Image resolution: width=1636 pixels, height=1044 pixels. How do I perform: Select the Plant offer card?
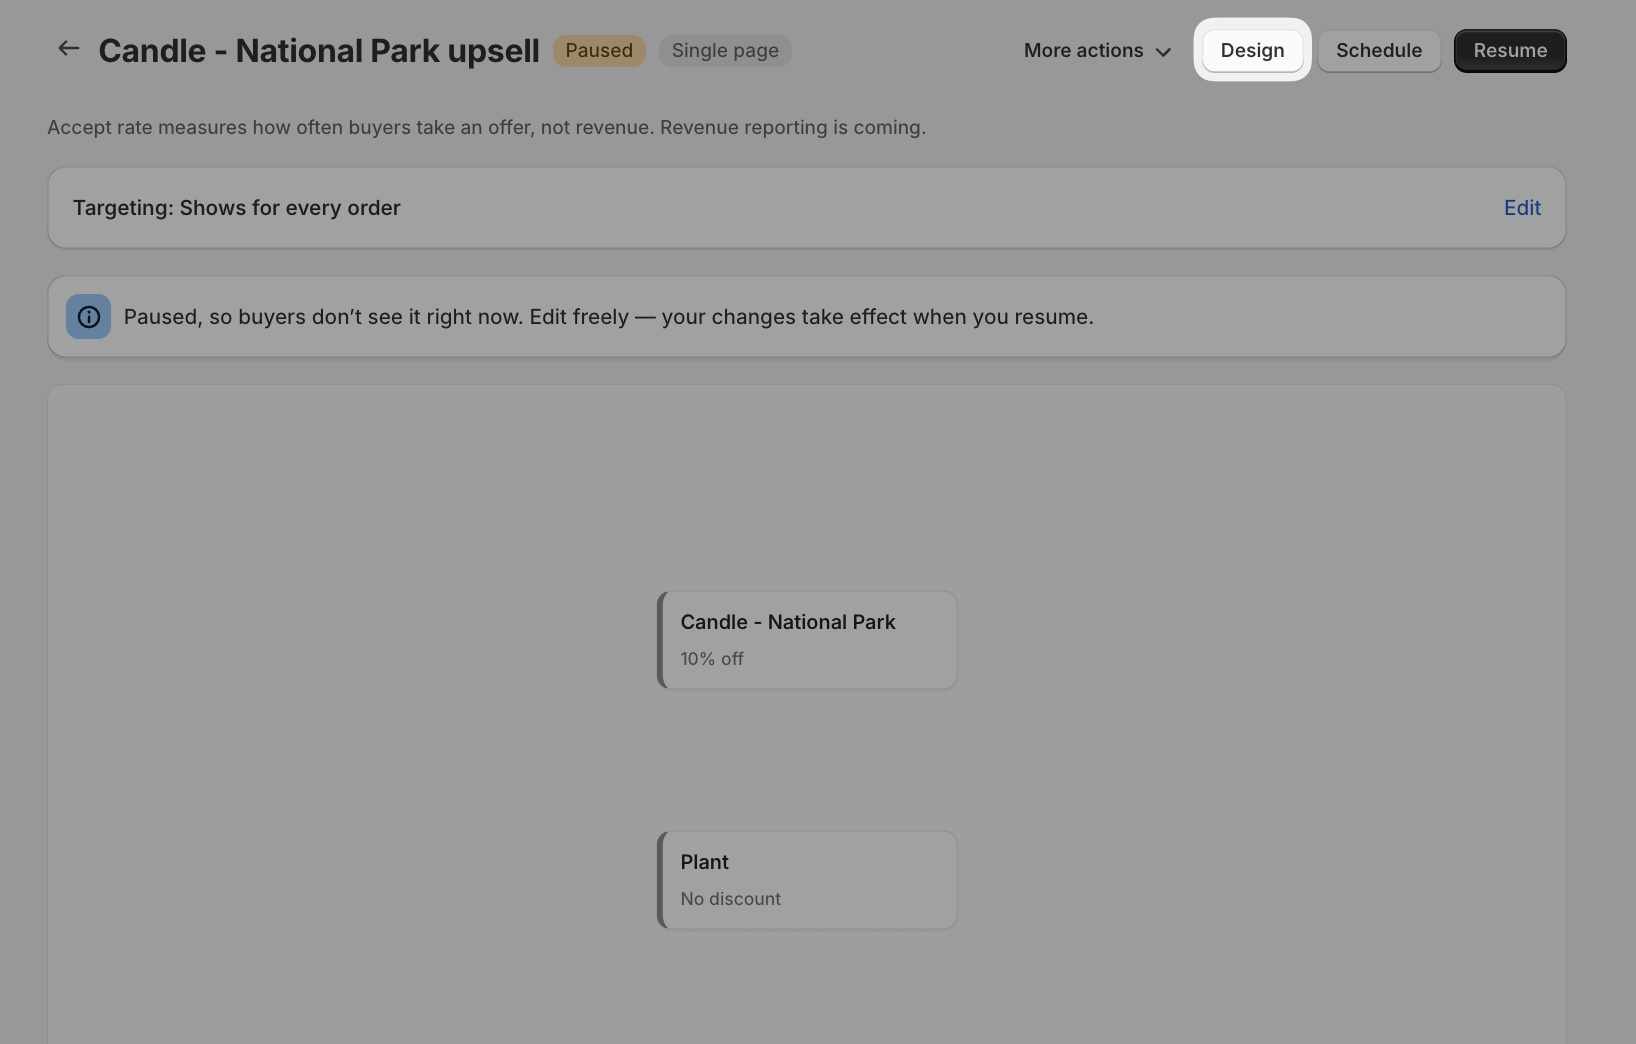click(x=807, y=880)
